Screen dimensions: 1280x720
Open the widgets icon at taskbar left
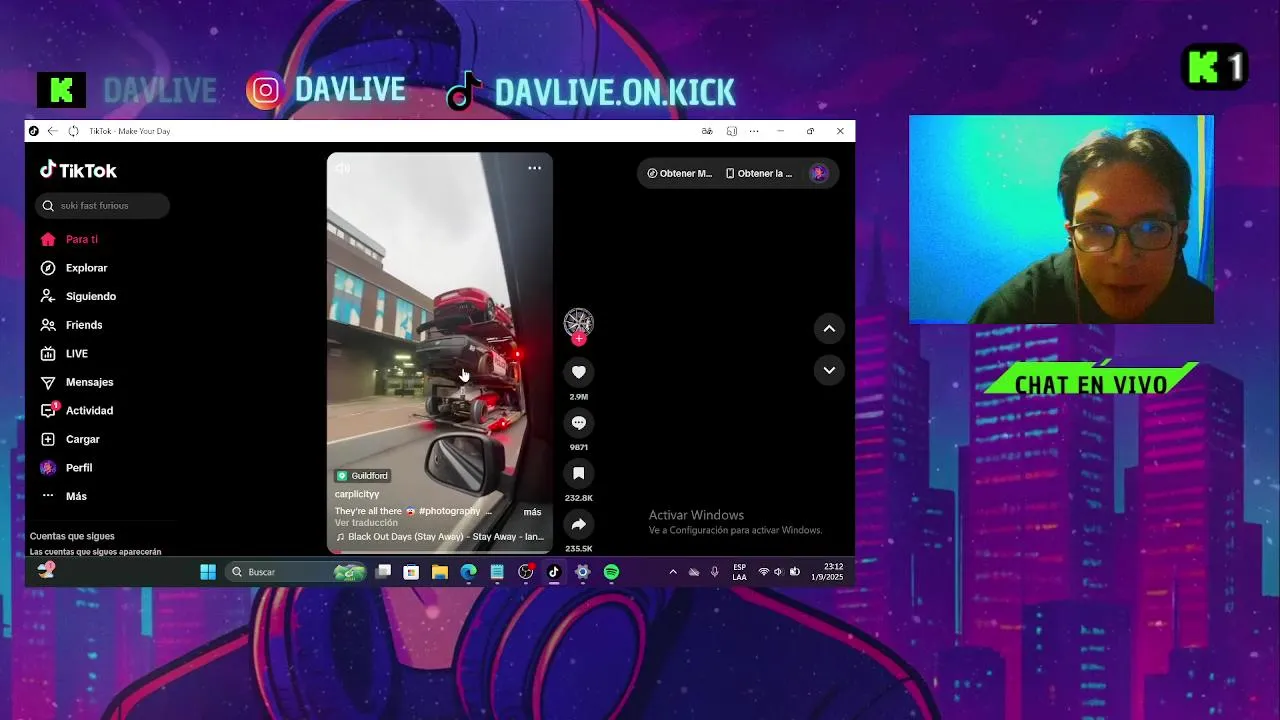click(x=46, y=570)
